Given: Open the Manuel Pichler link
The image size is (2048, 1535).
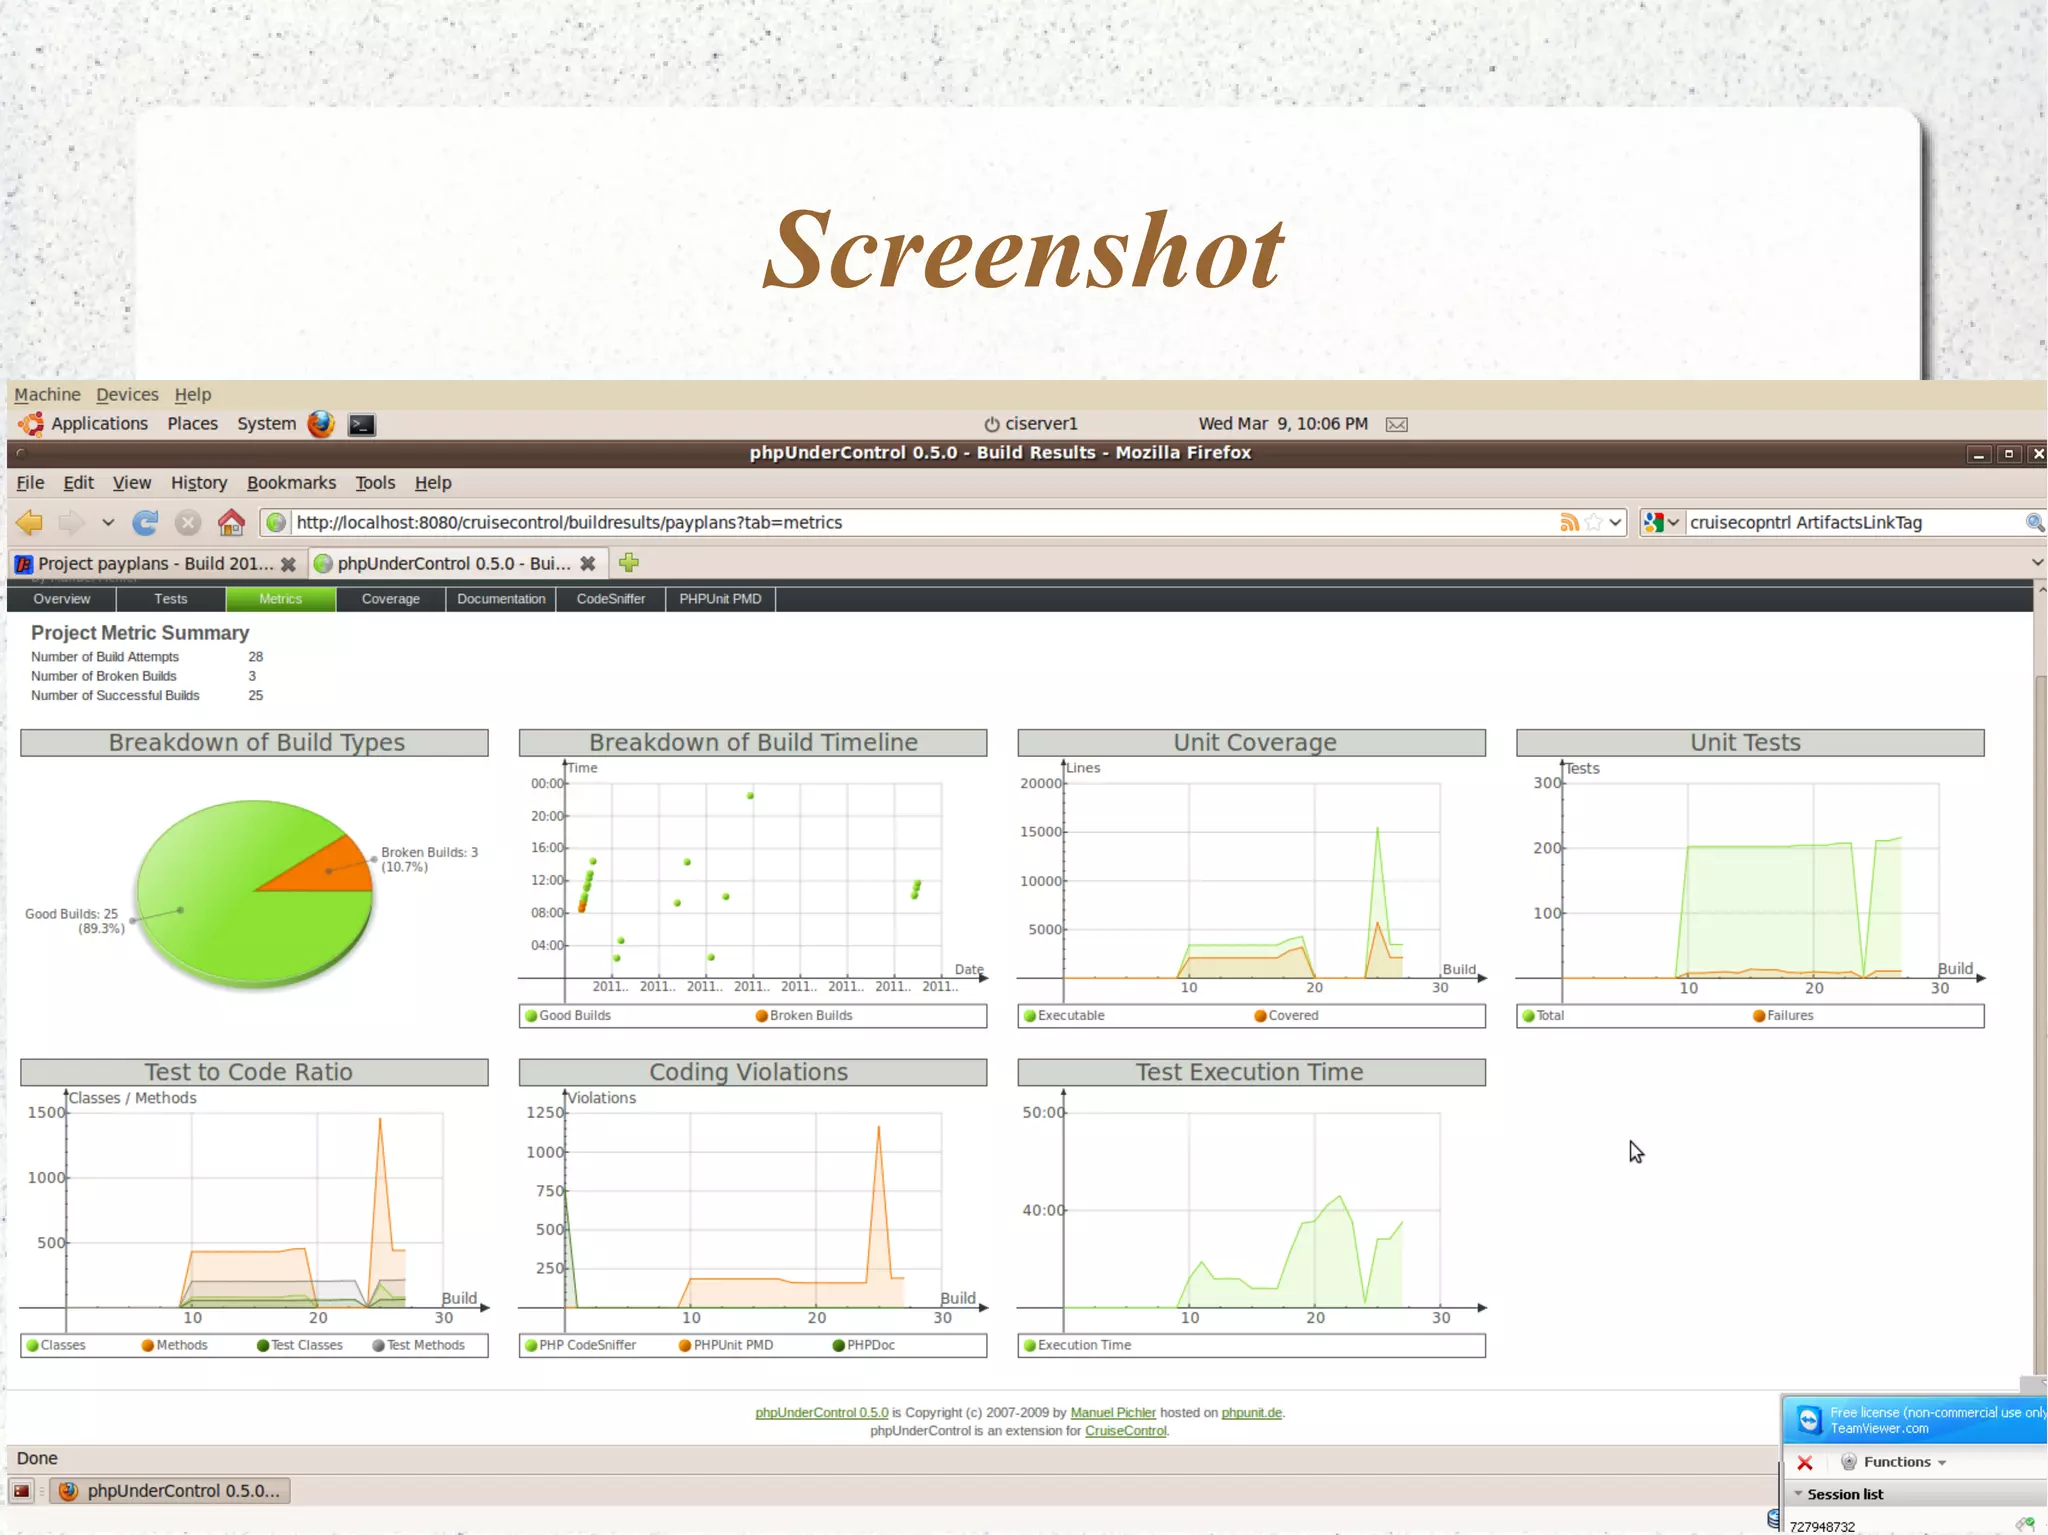Looking at the screenshot, I should pyautogui.click(x=1113, y=1413).
